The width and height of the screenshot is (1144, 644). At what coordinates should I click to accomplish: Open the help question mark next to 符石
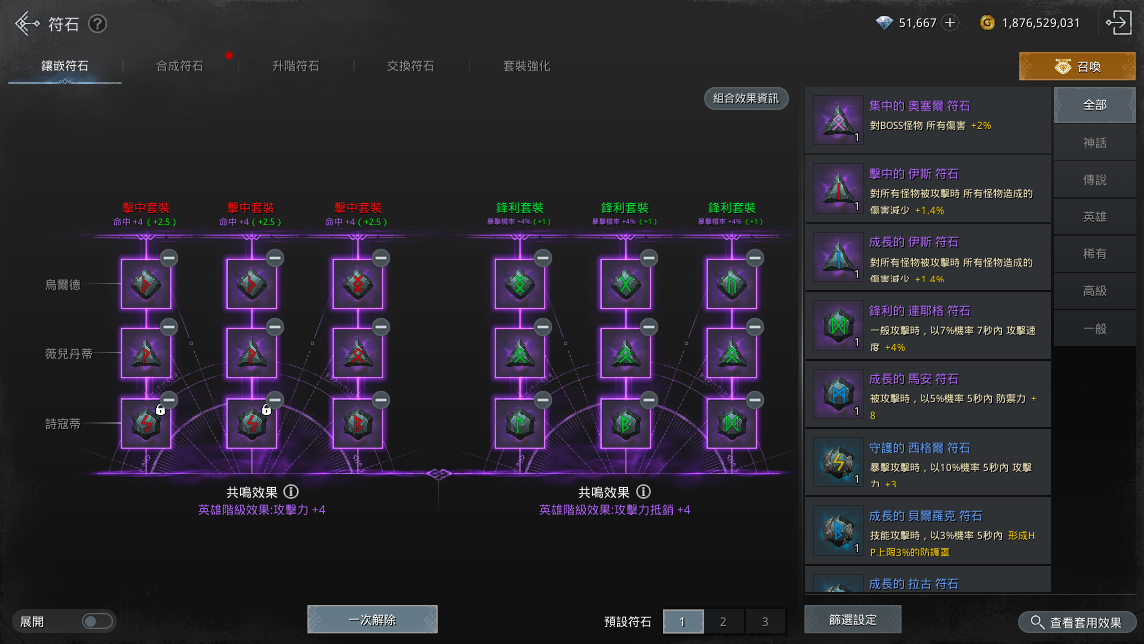pyautogui.click(x=97, y=24)
